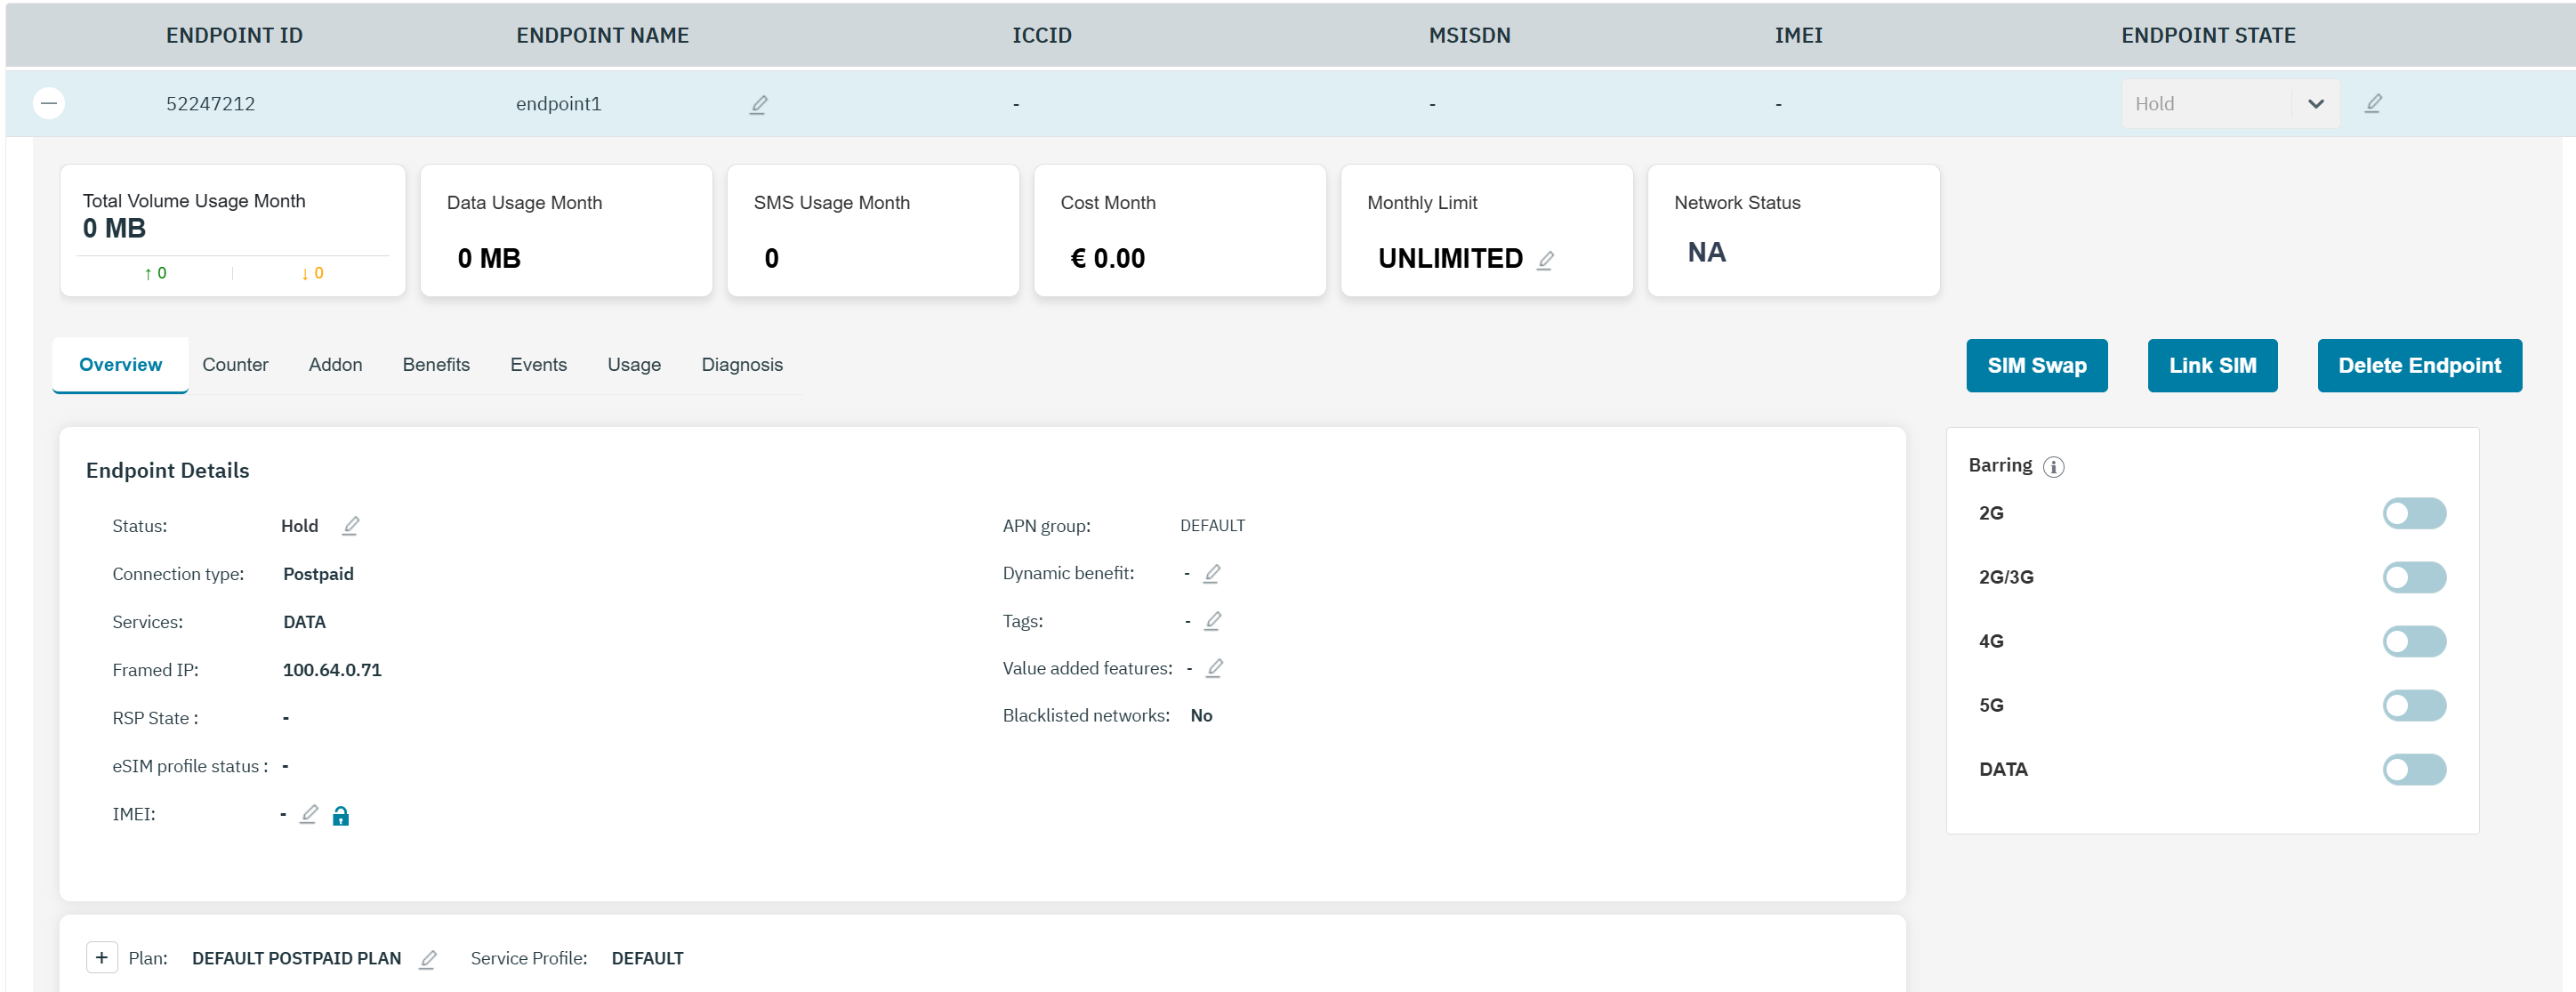This screenshot has height=992, width=2576.
Task: Open Barring info icon
Action: click(x=2053, y=467)
